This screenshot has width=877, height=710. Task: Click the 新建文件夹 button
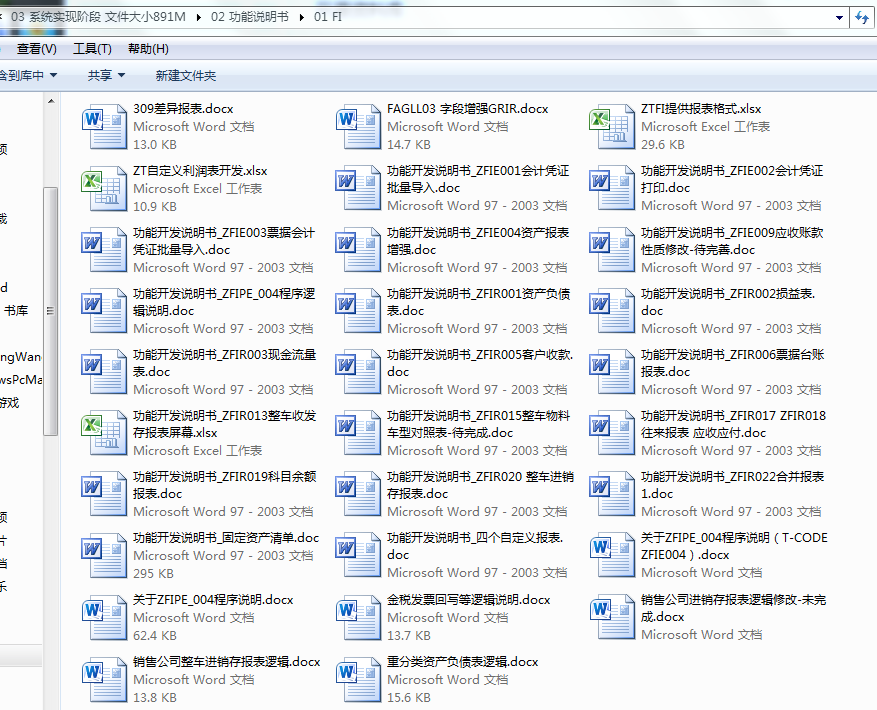click(x=185, y=75)
